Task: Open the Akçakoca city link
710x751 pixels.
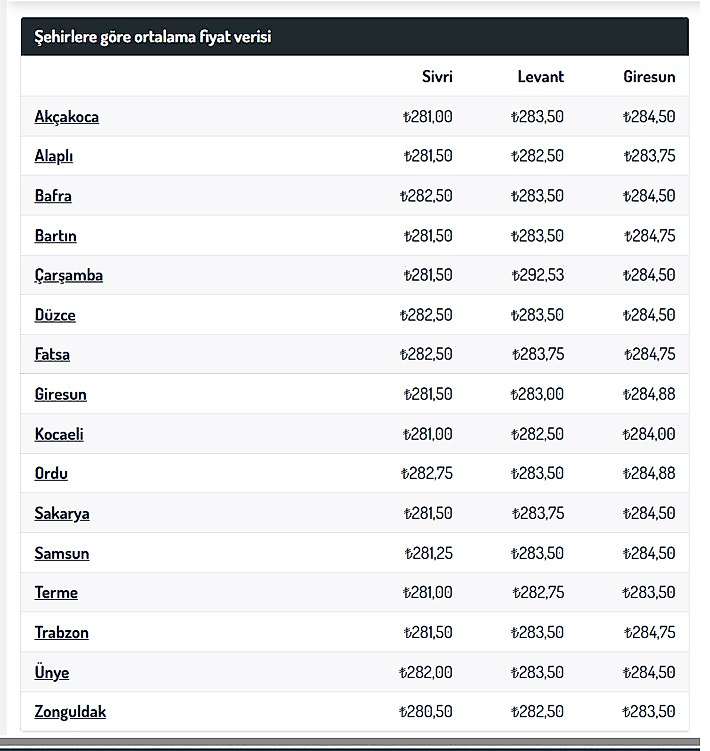Action: tap(67, 117)
